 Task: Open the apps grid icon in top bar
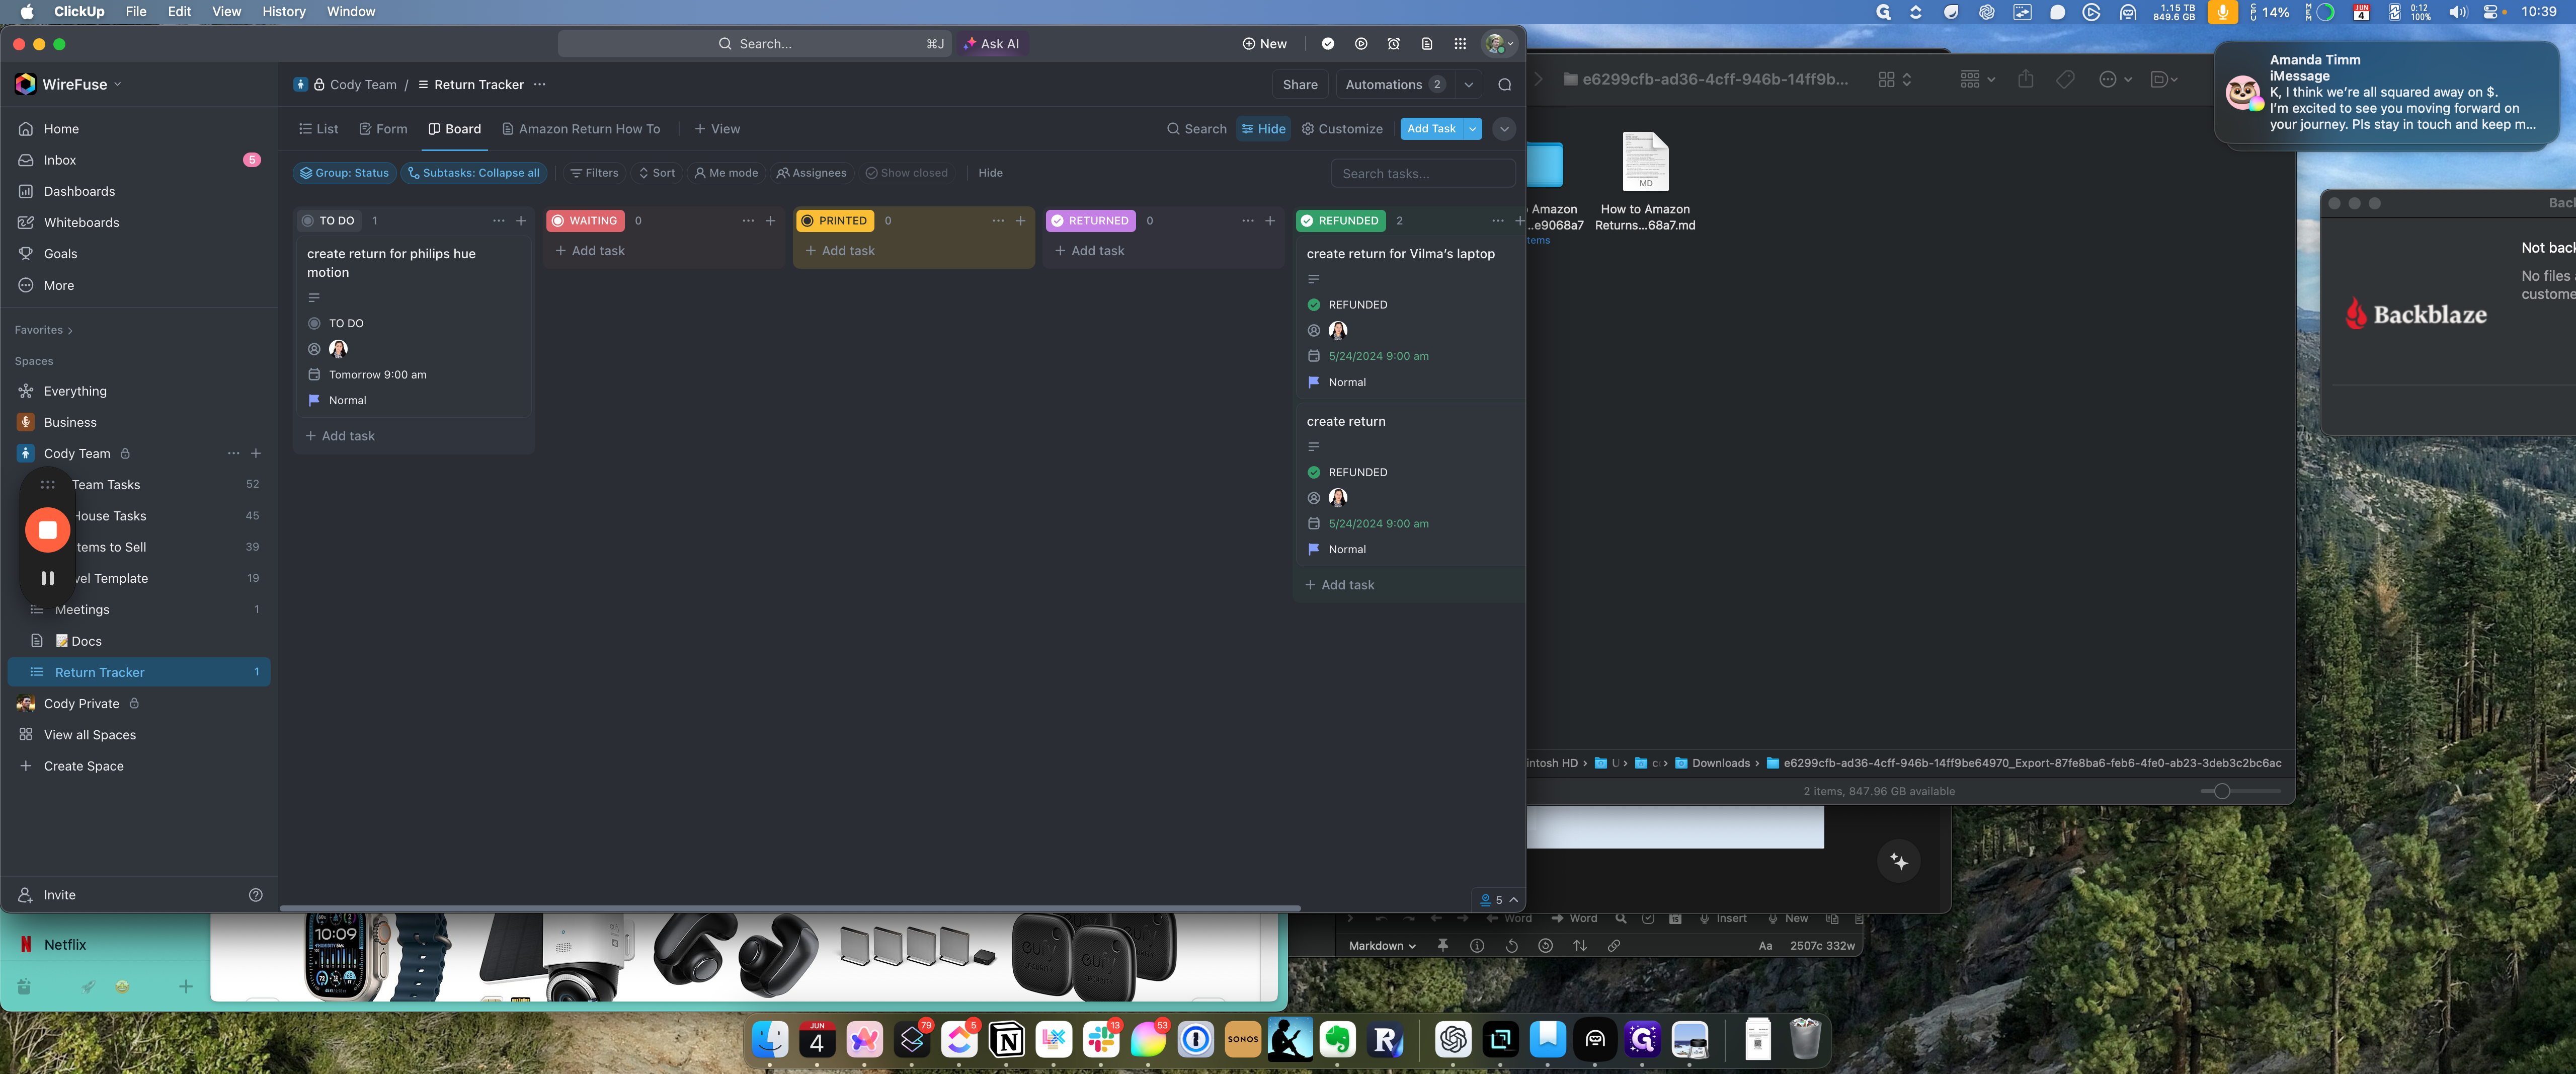pos(1460,44)
